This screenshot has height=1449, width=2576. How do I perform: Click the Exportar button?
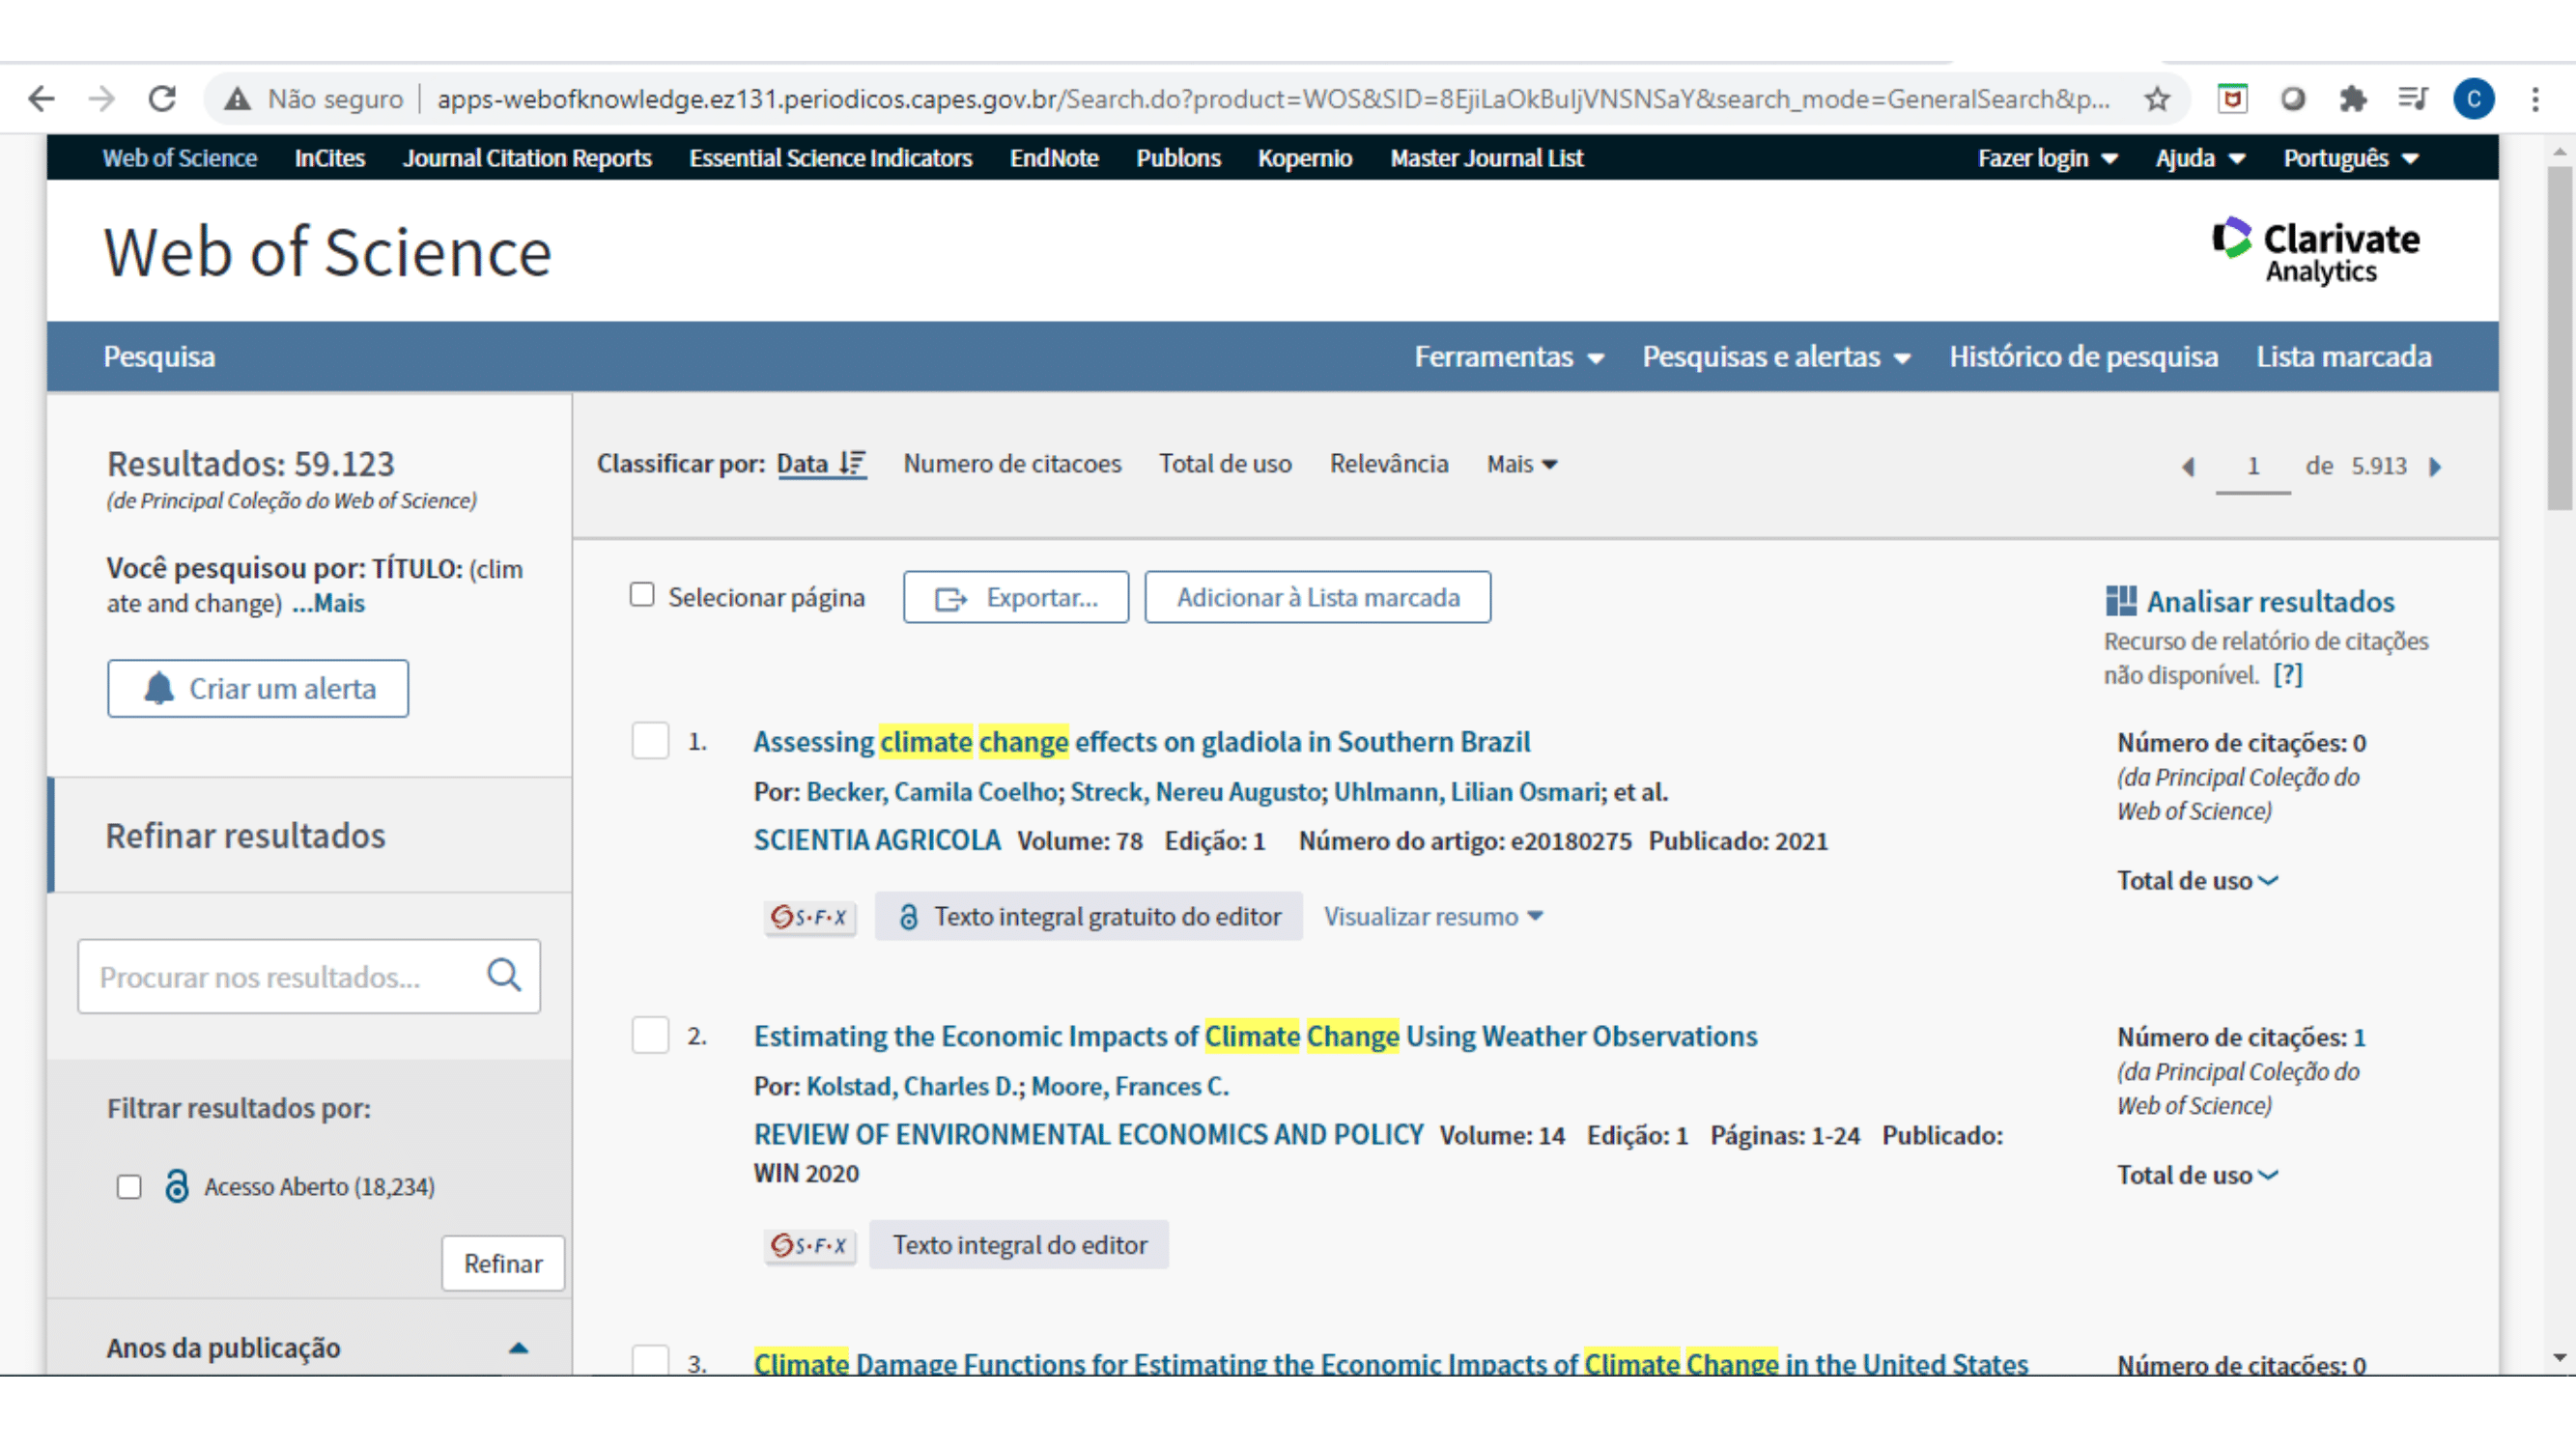[1016, 597]
